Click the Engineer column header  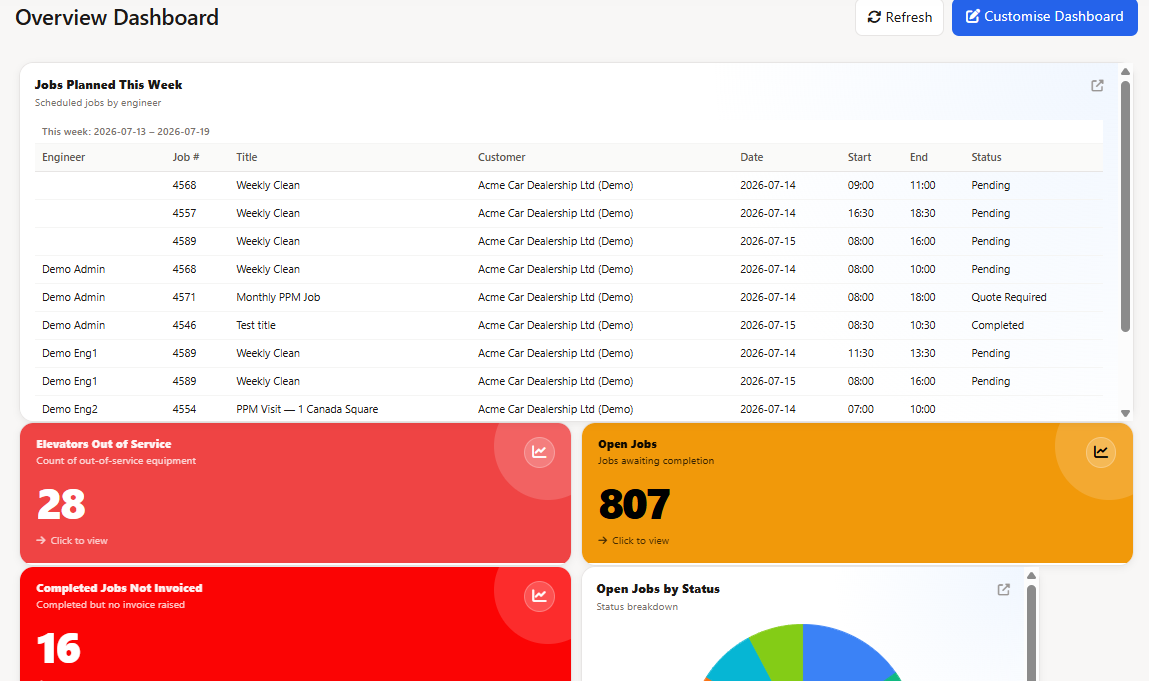click(x=64, y=157)
